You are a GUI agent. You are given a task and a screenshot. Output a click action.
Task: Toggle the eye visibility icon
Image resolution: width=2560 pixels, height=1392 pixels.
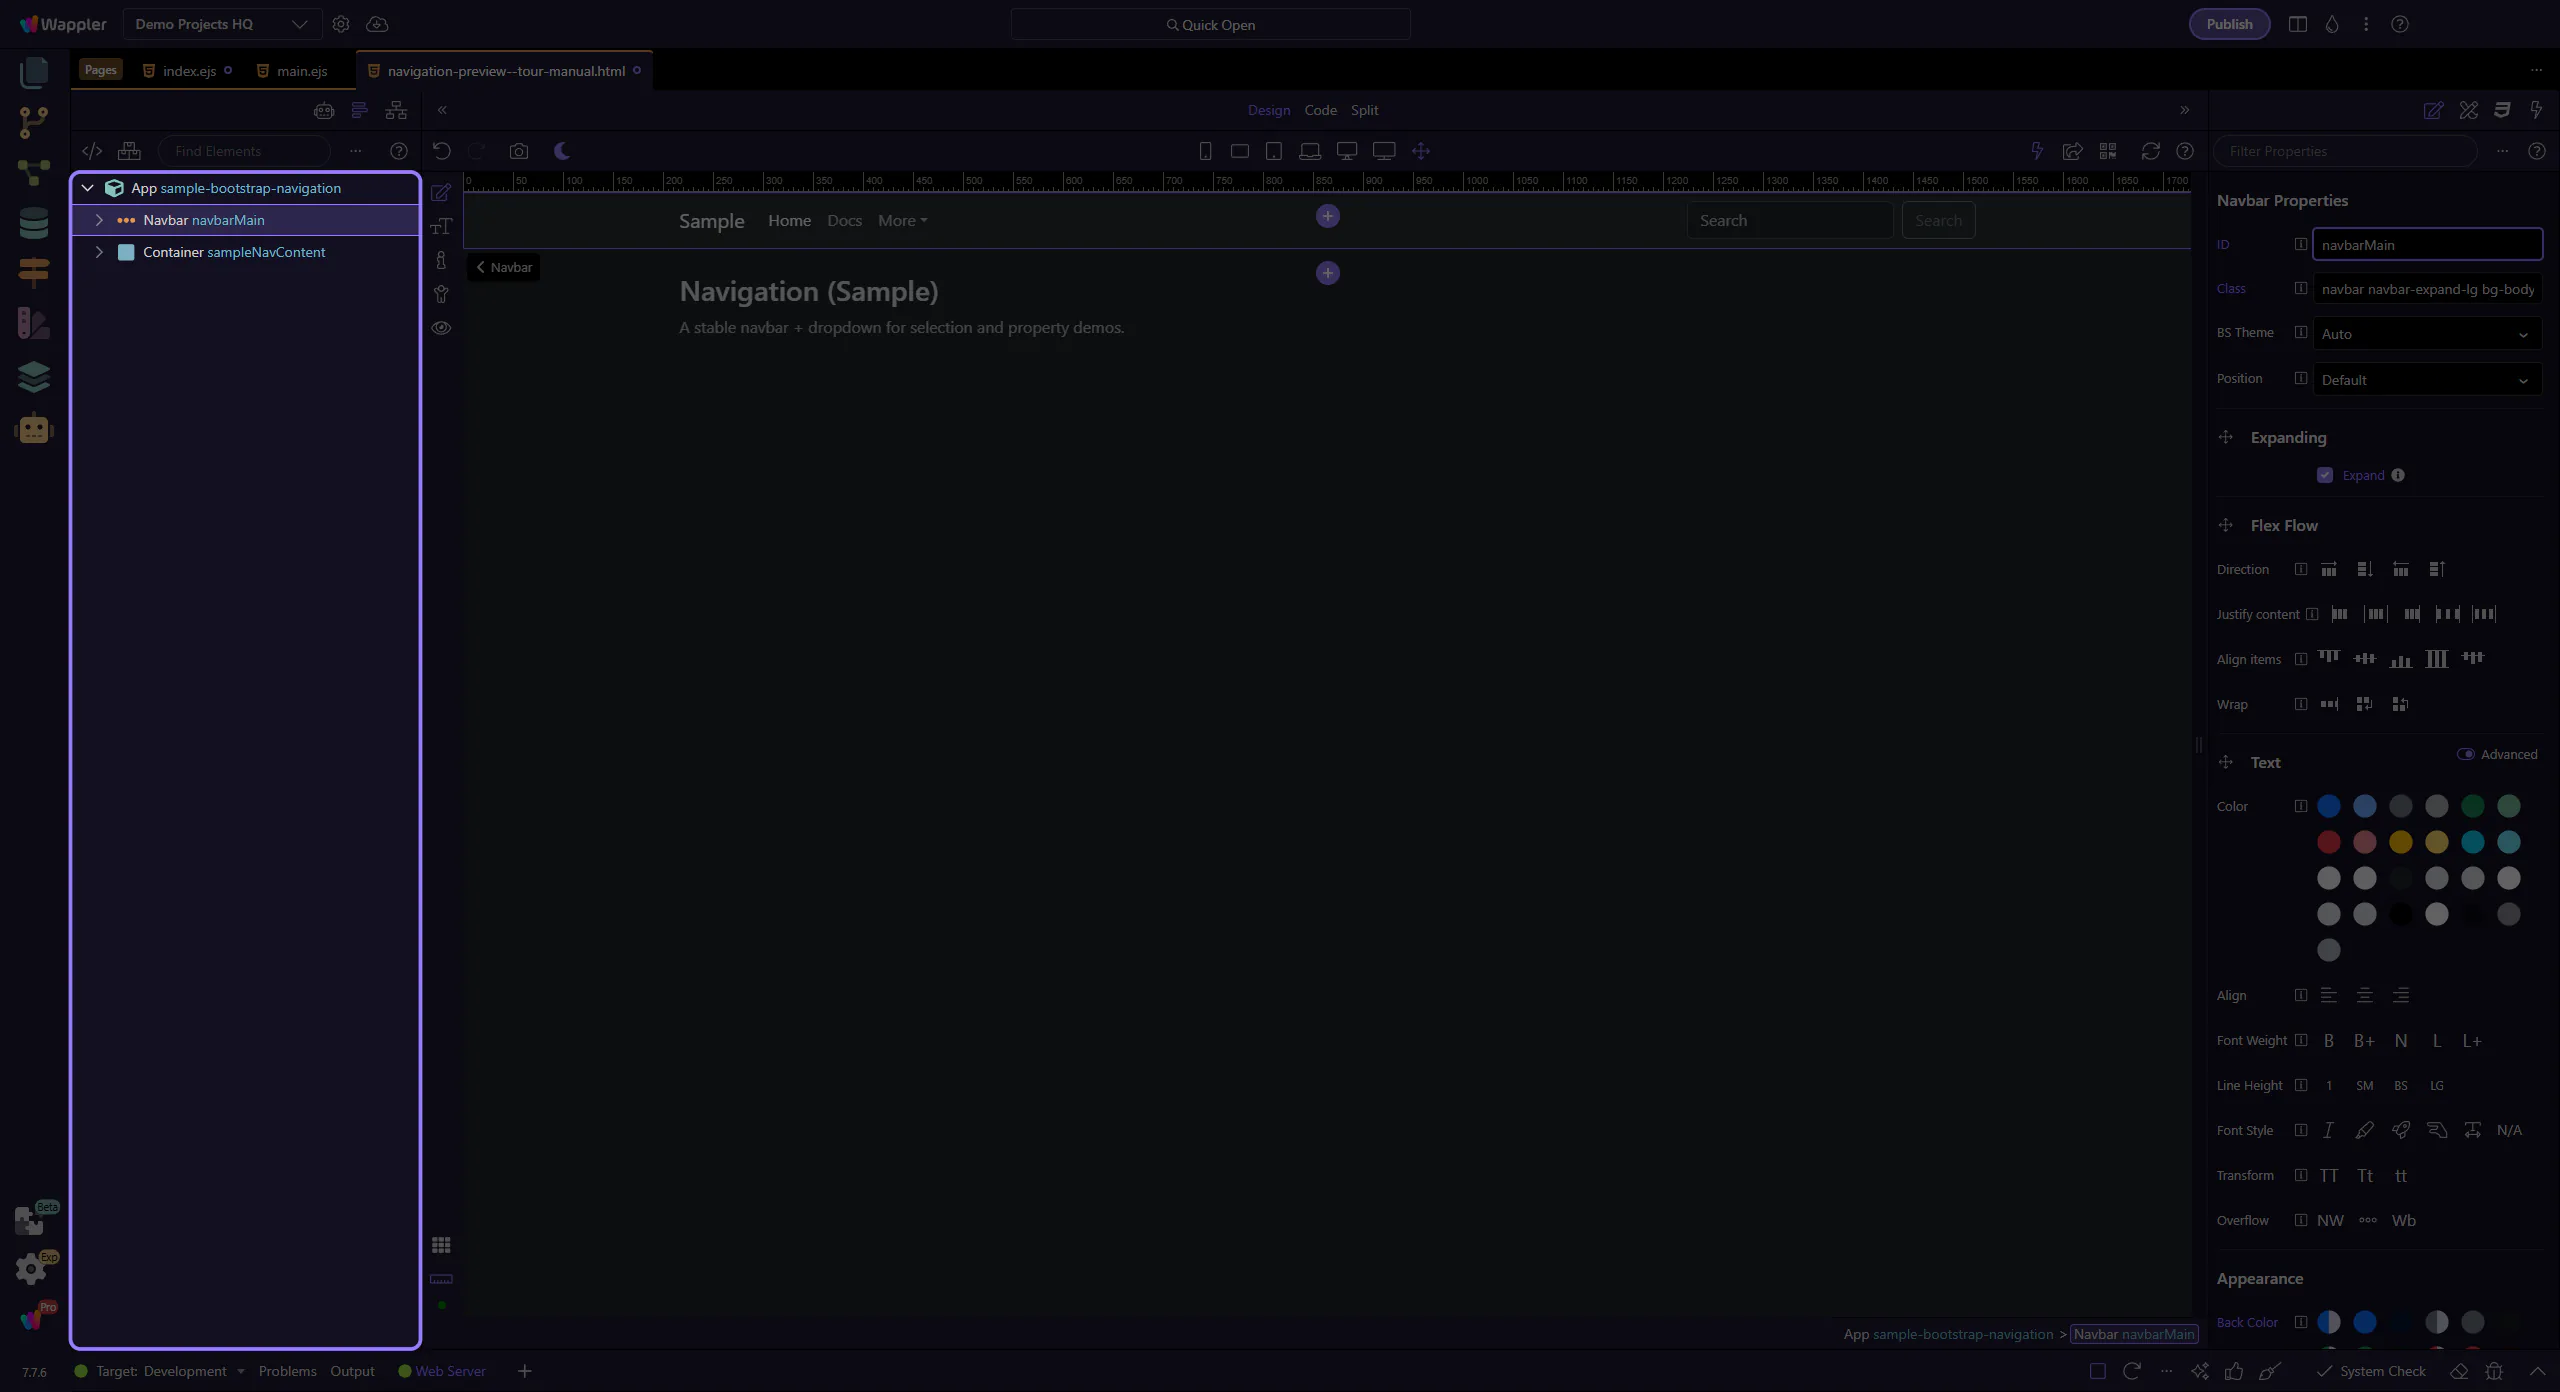point(441,328)
